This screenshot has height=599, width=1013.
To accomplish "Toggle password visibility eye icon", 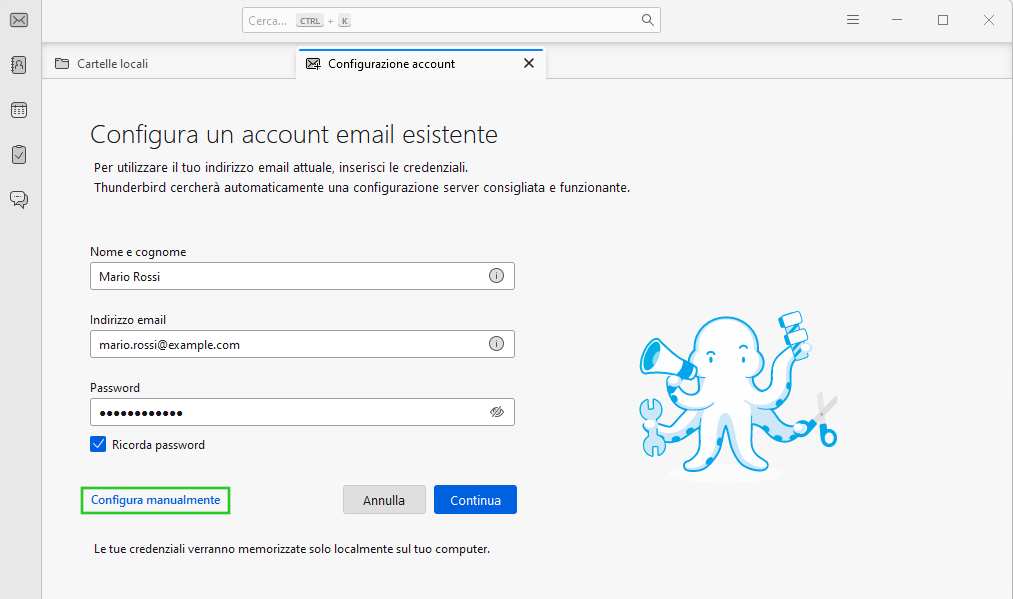I will [x=496, y=412].
